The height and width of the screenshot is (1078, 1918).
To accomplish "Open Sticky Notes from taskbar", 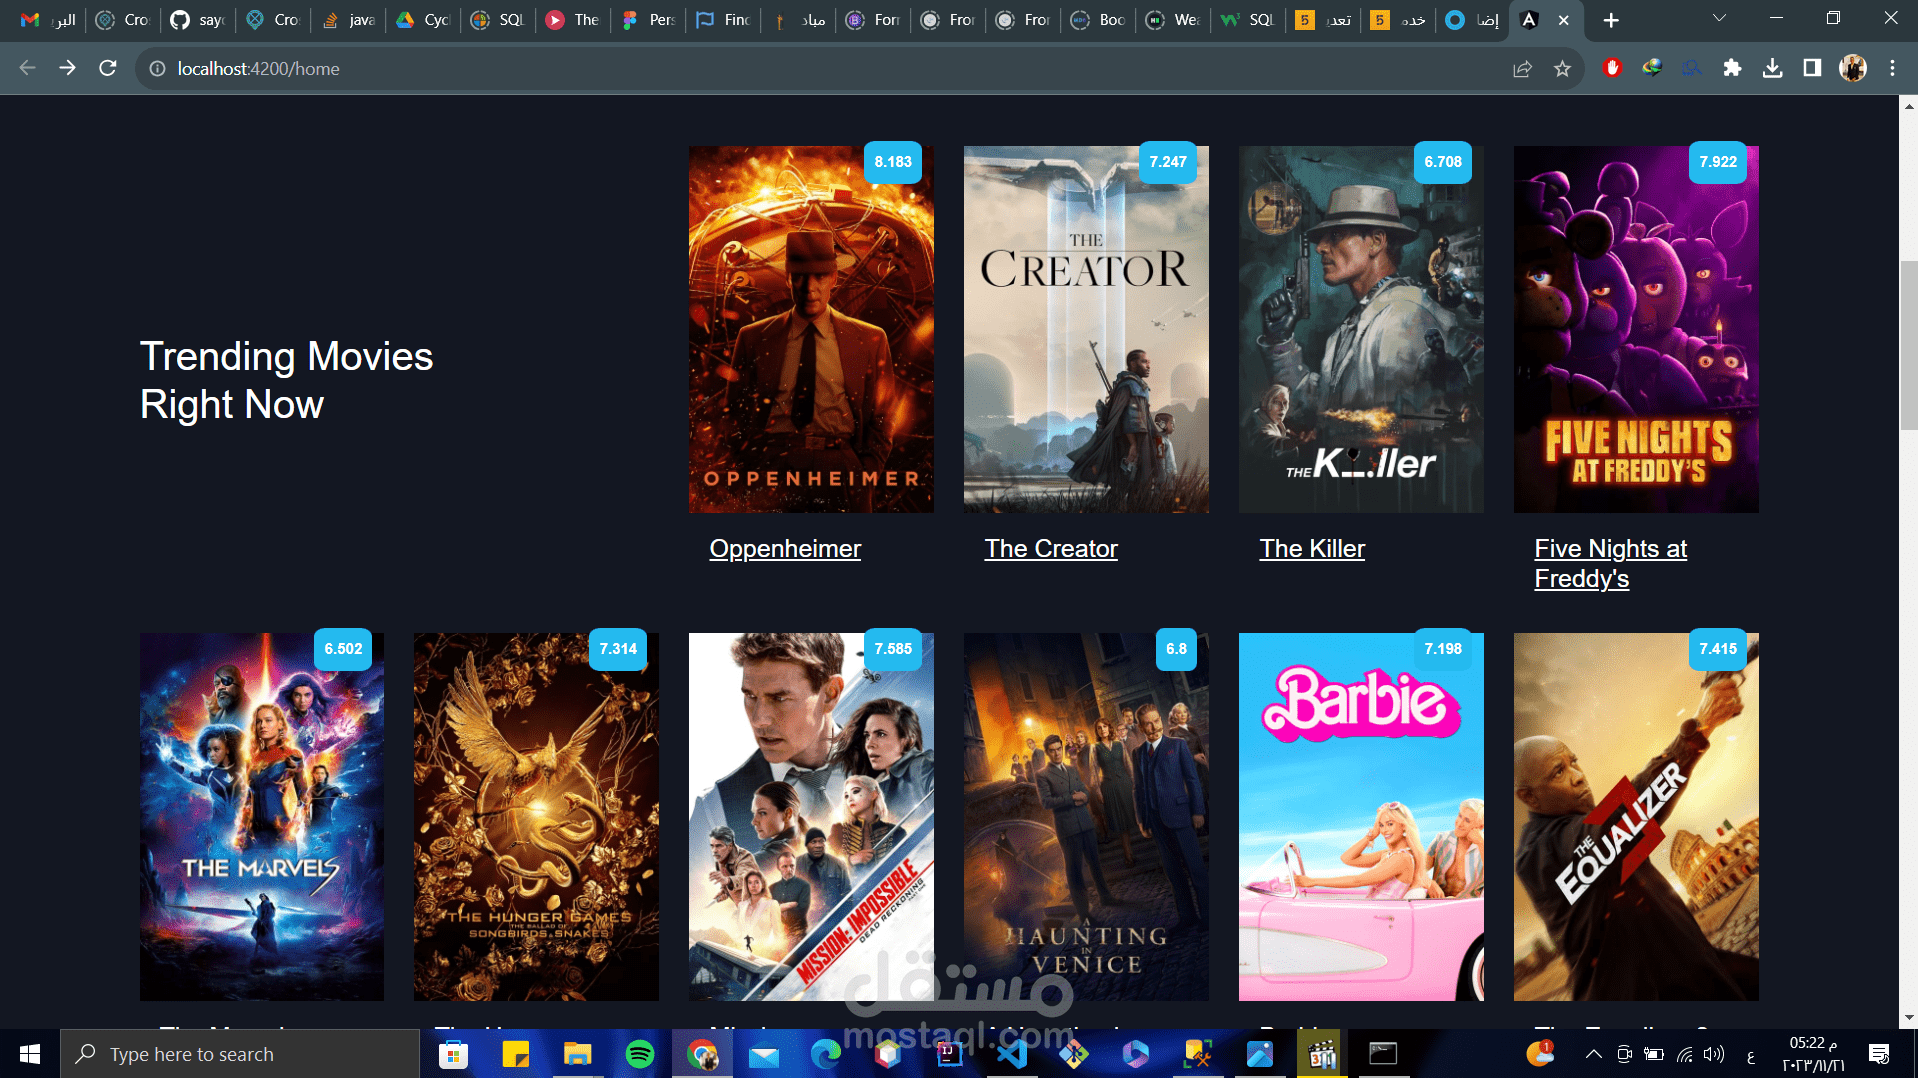I will (x=515, y=1054).
